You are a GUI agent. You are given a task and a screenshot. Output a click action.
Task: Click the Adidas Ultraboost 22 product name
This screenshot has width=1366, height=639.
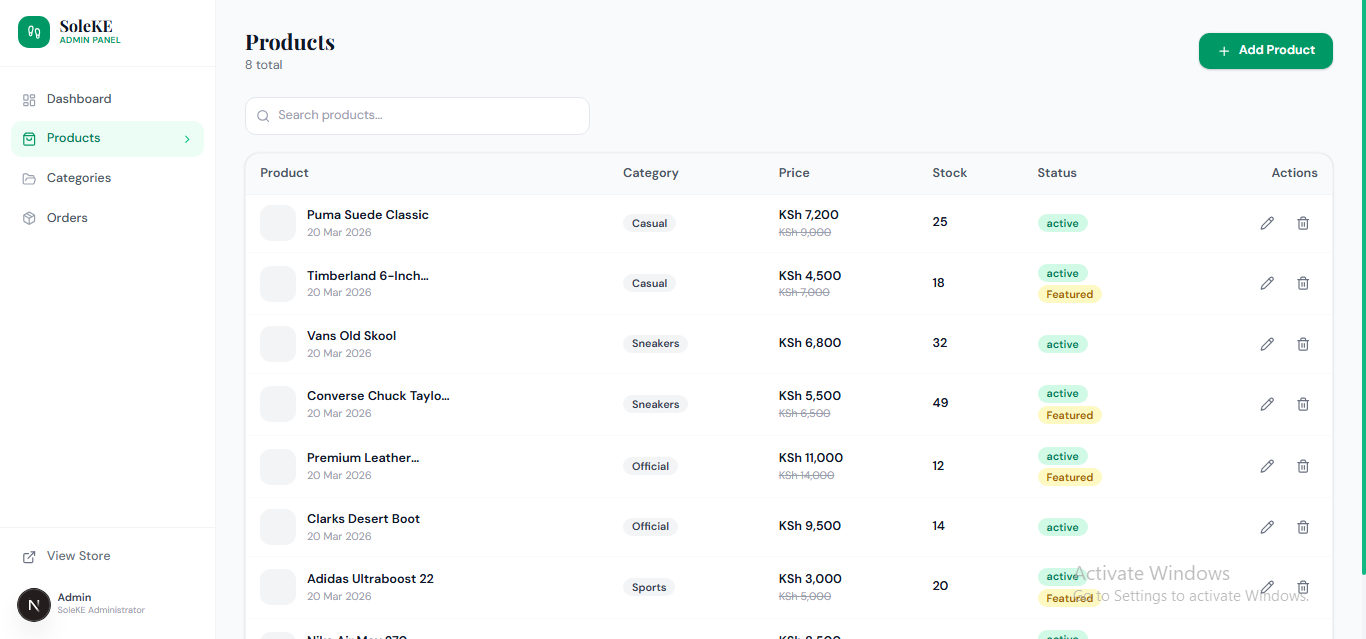pyautogui.click(x=370, y=579)
